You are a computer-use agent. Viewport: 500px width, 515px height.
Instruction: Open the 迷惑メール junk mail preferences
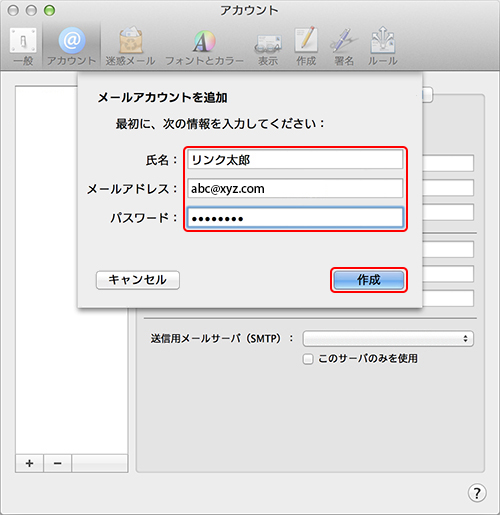point(130,46)
